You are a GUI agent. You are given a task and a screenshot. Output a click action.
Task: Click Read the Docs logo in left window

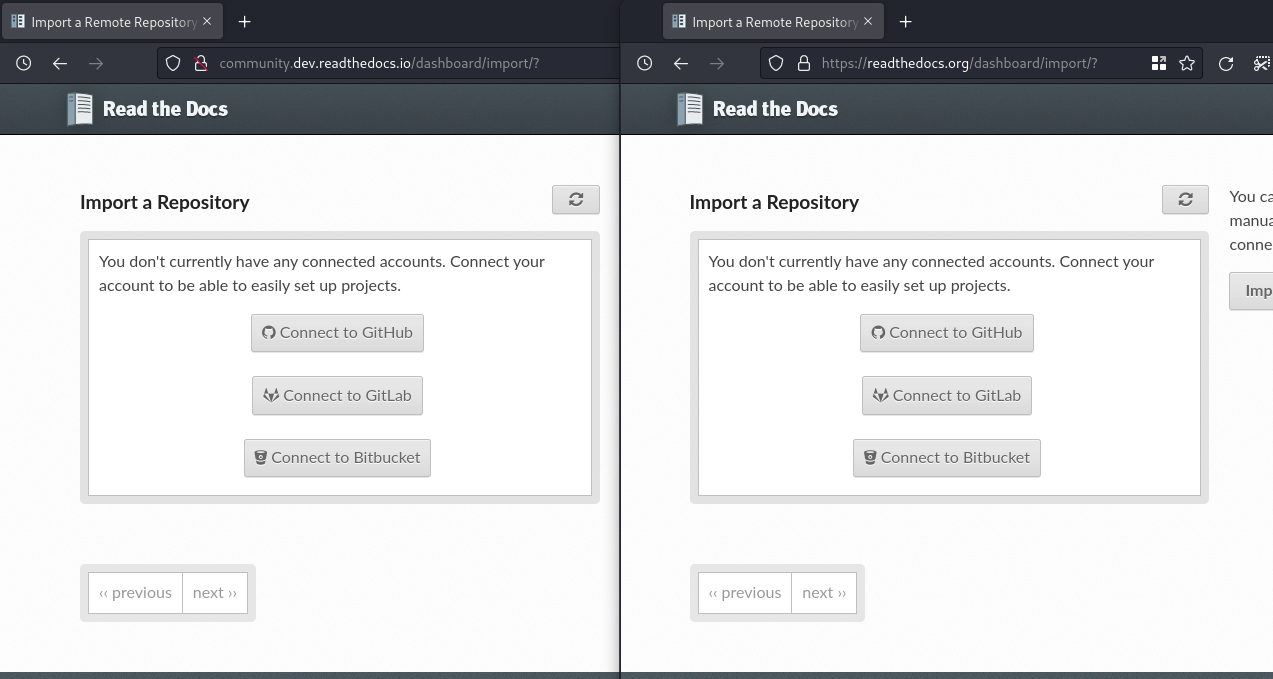pos(147,109)
